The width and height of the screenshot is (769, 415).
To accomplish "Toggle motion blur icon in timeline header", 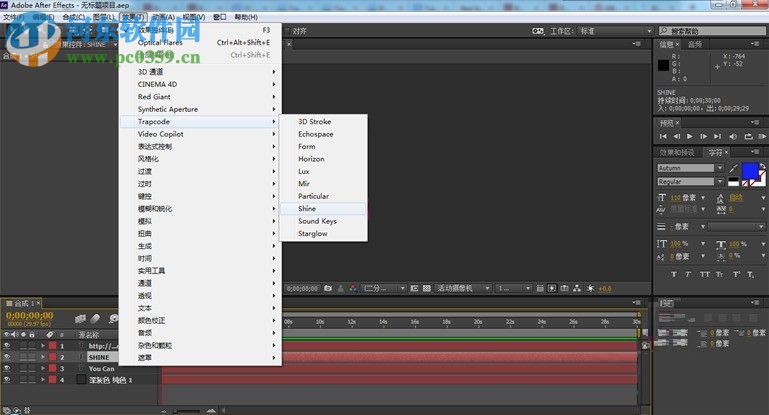I will coord(96,319).
